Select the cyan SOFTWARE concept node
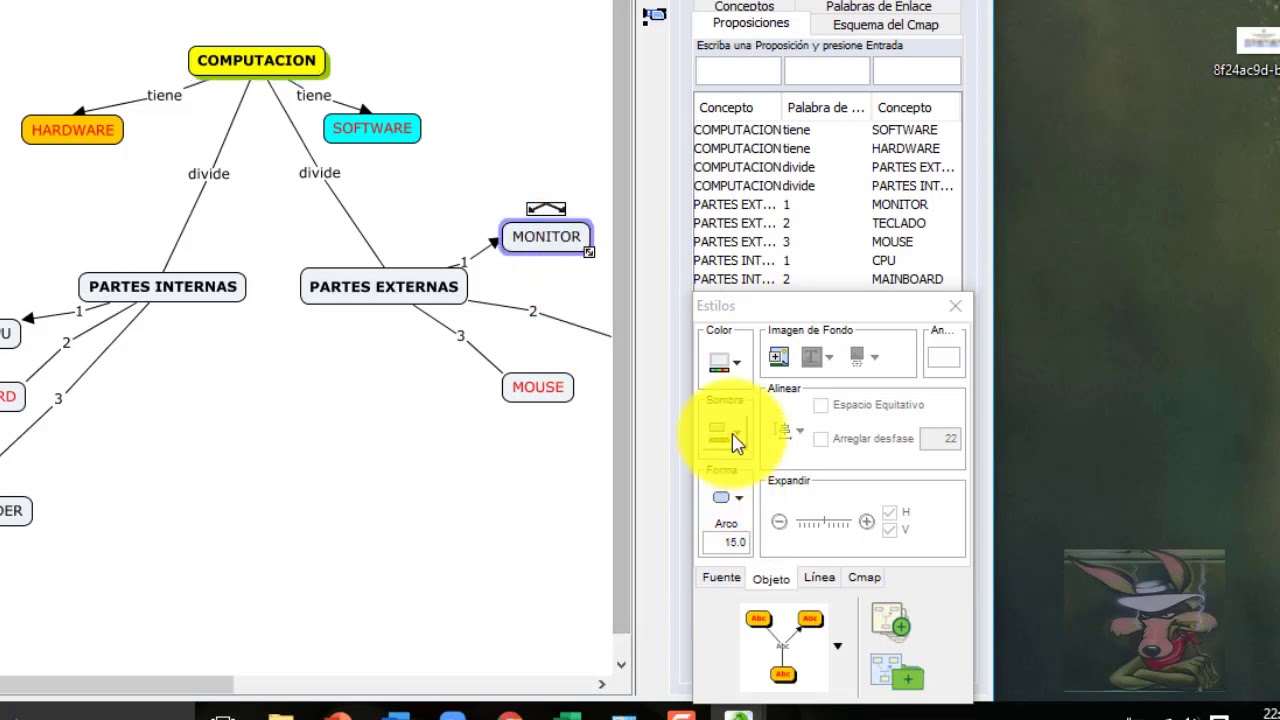1280x720 pixels. pyautogui.click(x=372, y=128)
